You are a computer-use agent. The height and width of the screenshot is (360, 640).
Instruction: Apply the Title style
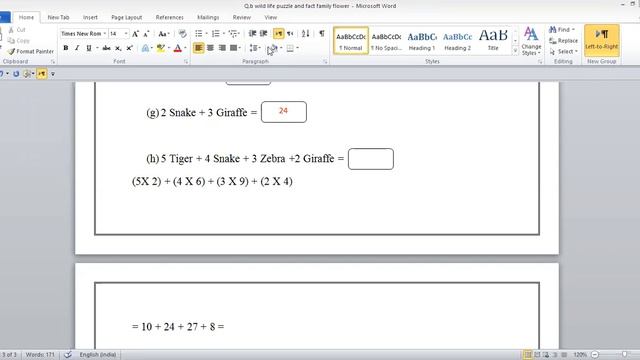click(493, 40)
